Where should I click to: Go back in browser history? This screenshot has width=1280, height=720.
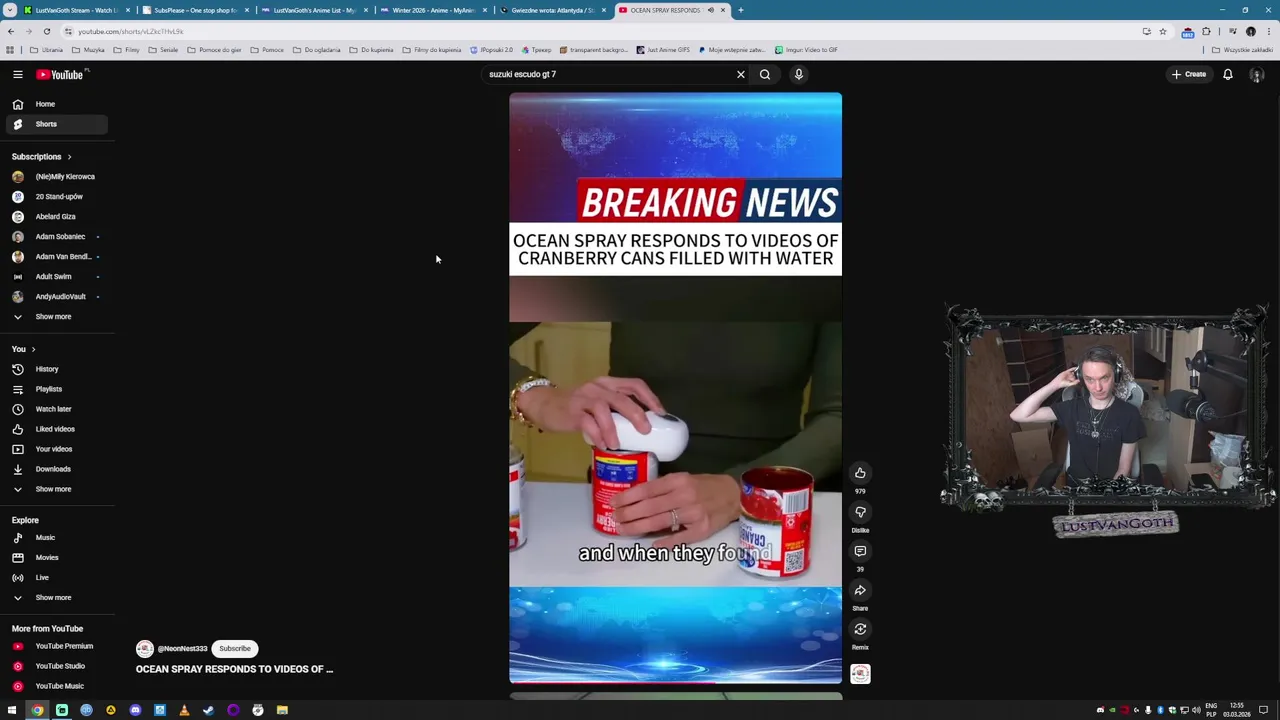coord(11,32)
